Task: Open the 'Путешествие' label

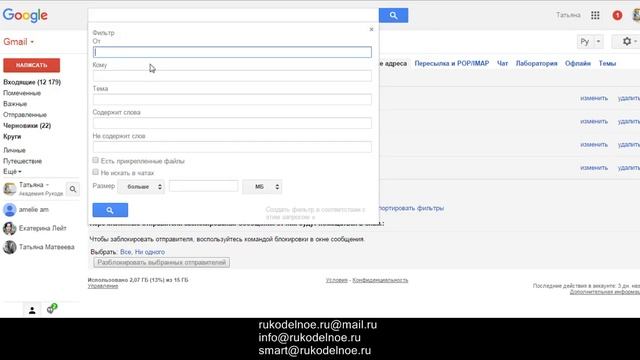Action: click(22, 161)
